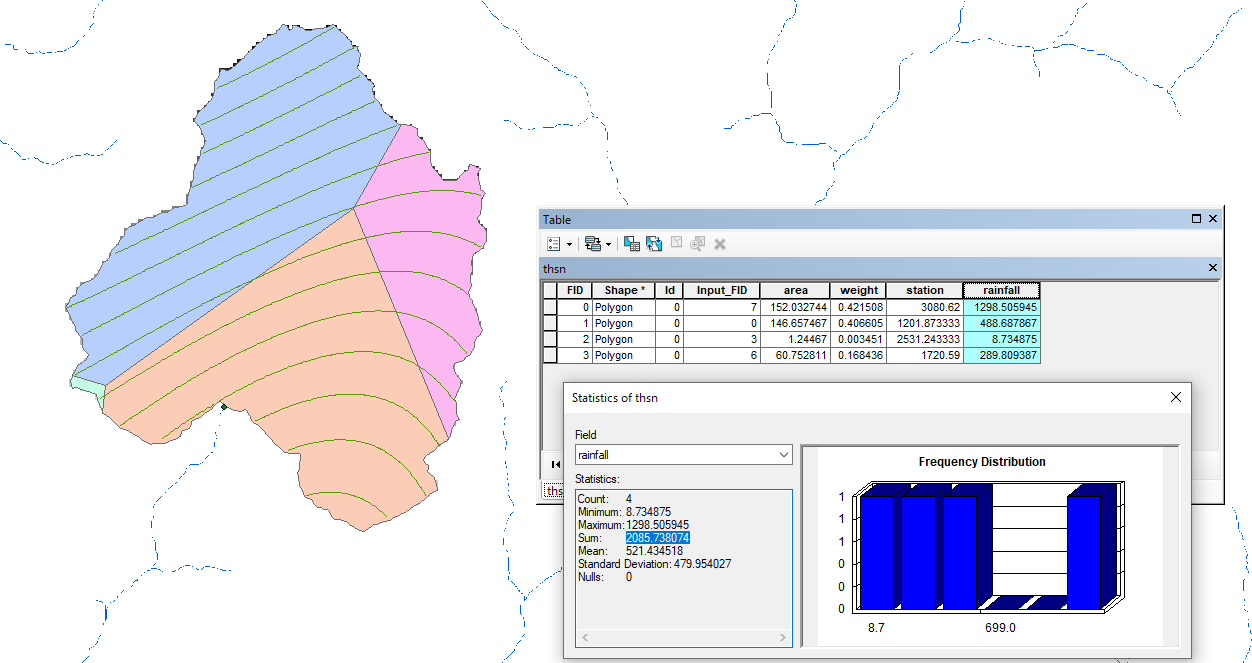Click the Zoom To Selected icon
The height and width of the screenshot is (663, 1252).
pyautogui.click(x=698, y=243)
